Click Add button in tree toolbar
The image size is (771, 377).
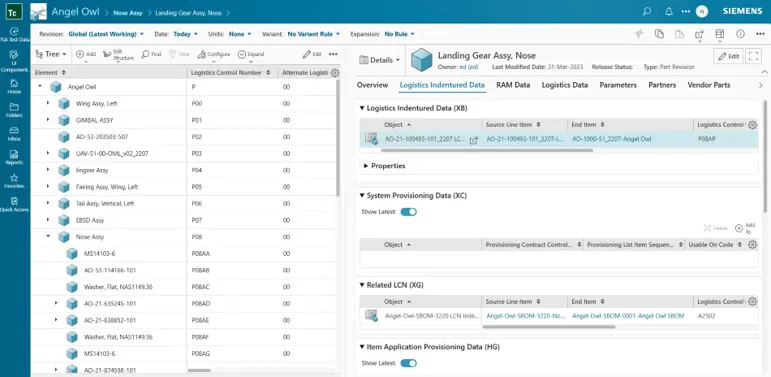click(86, 54)
